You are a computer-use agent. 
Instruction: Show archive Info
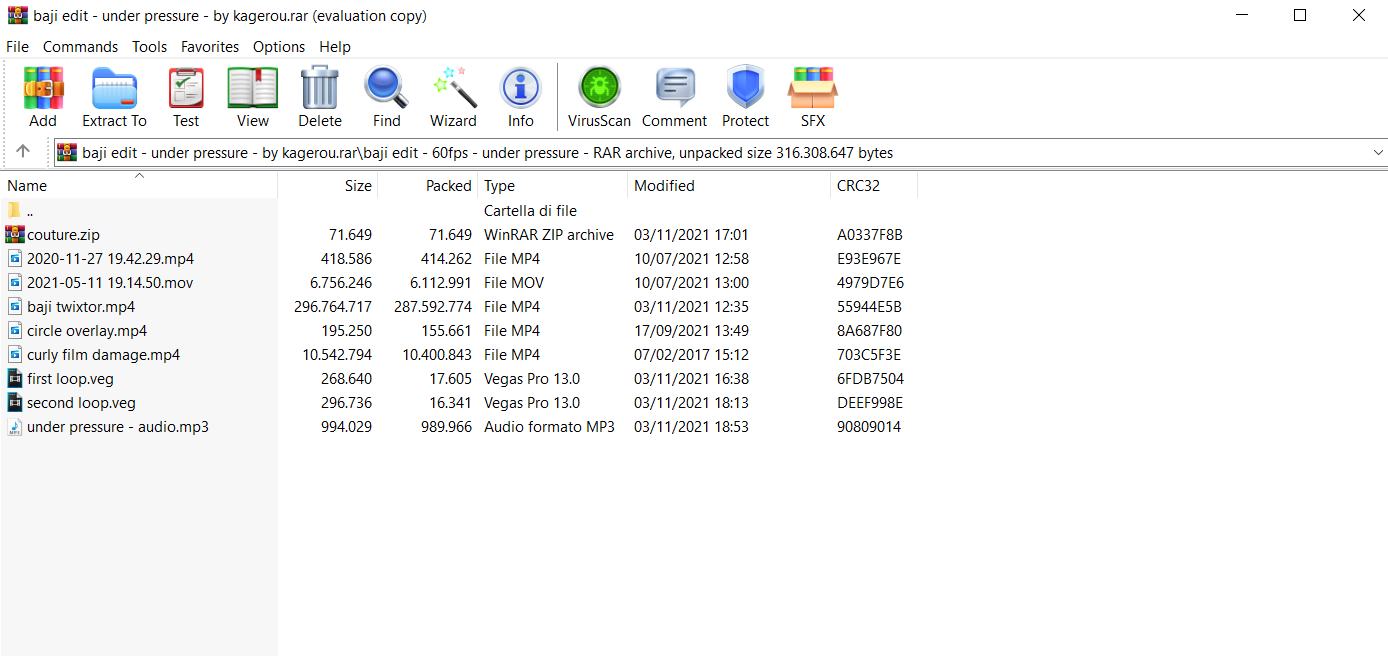coord(520,89)
